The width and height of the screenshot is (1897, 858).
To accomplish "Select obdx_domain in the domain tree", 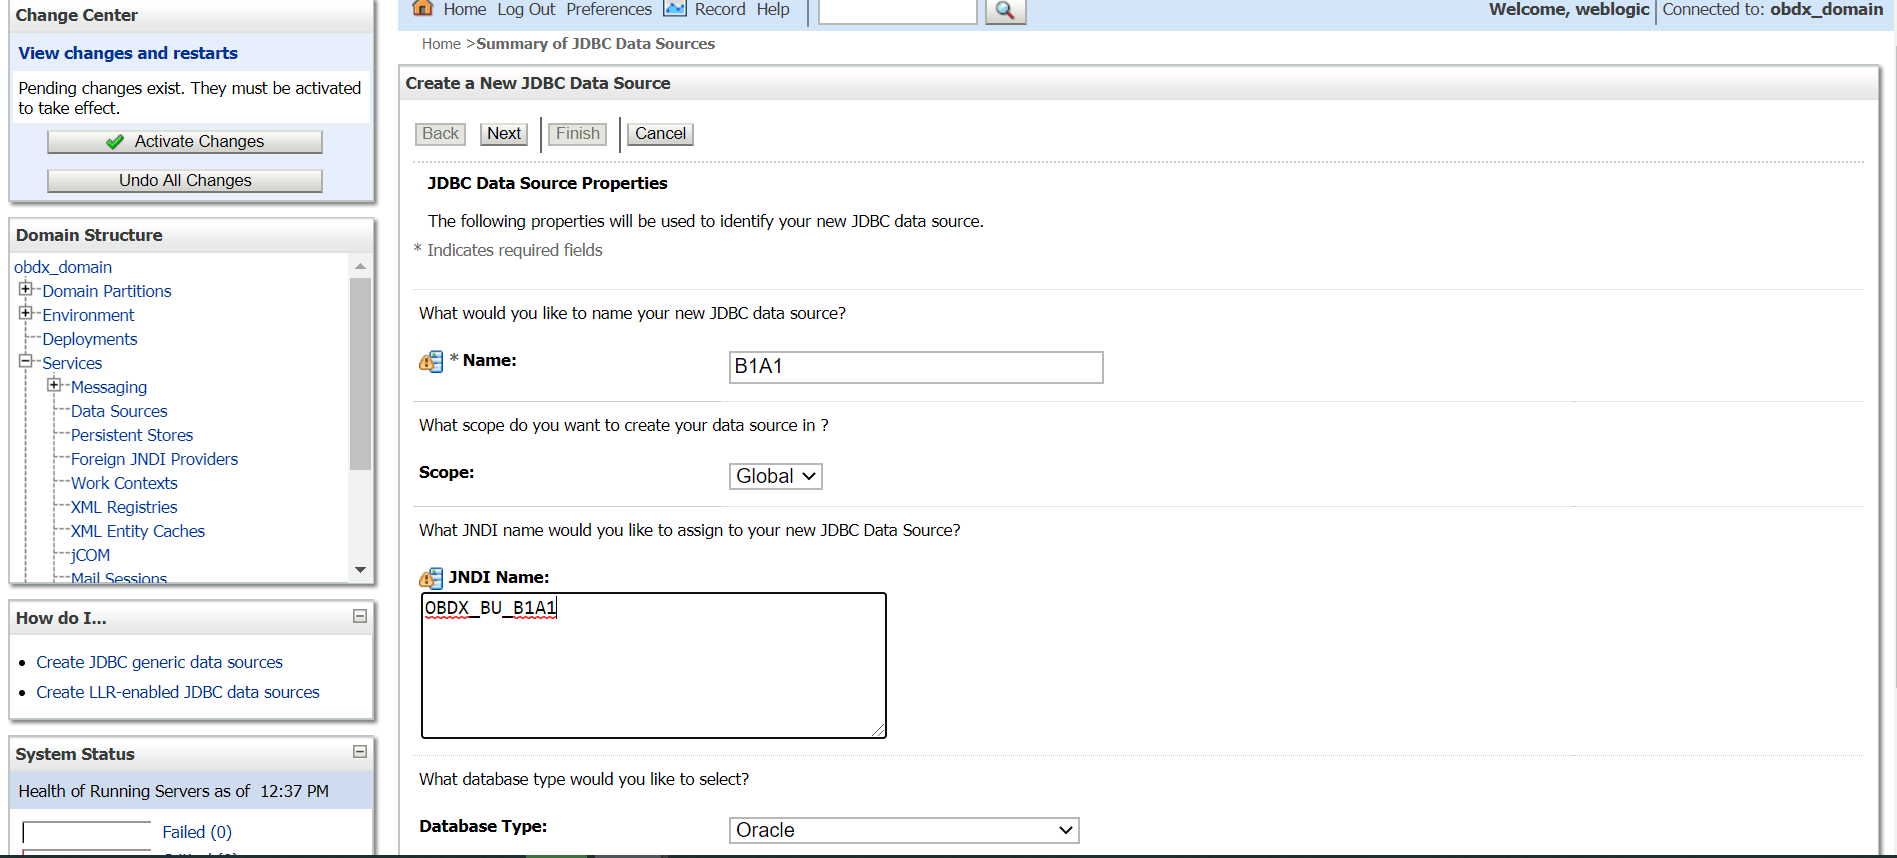I will 63,267.
